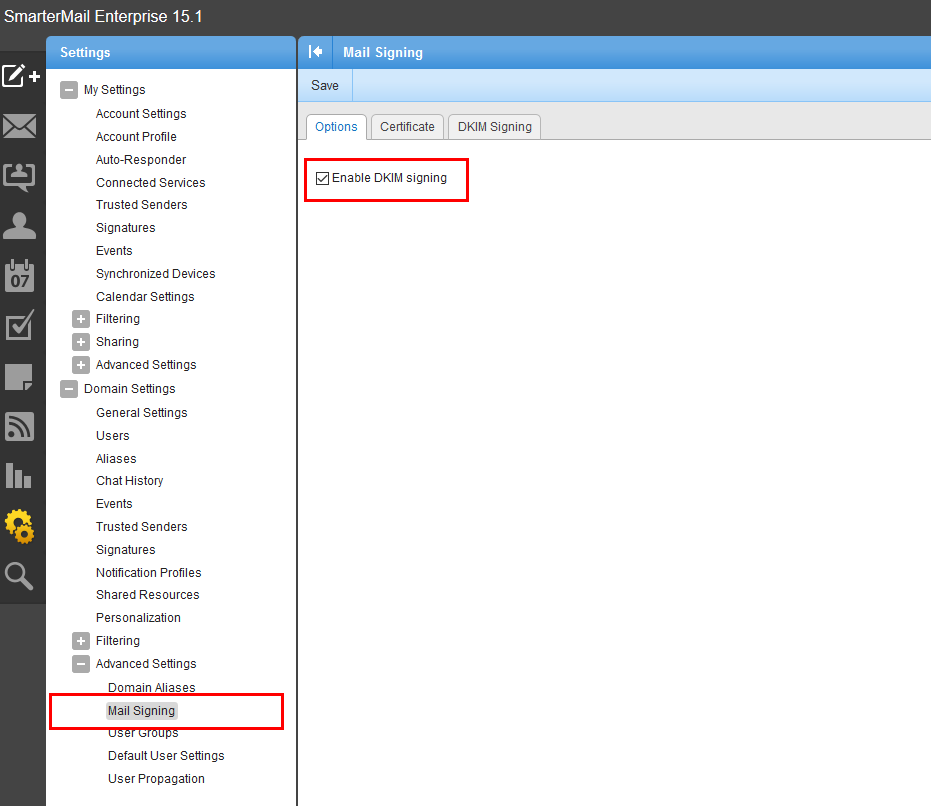Click the Save button

[x=325, y=86]
